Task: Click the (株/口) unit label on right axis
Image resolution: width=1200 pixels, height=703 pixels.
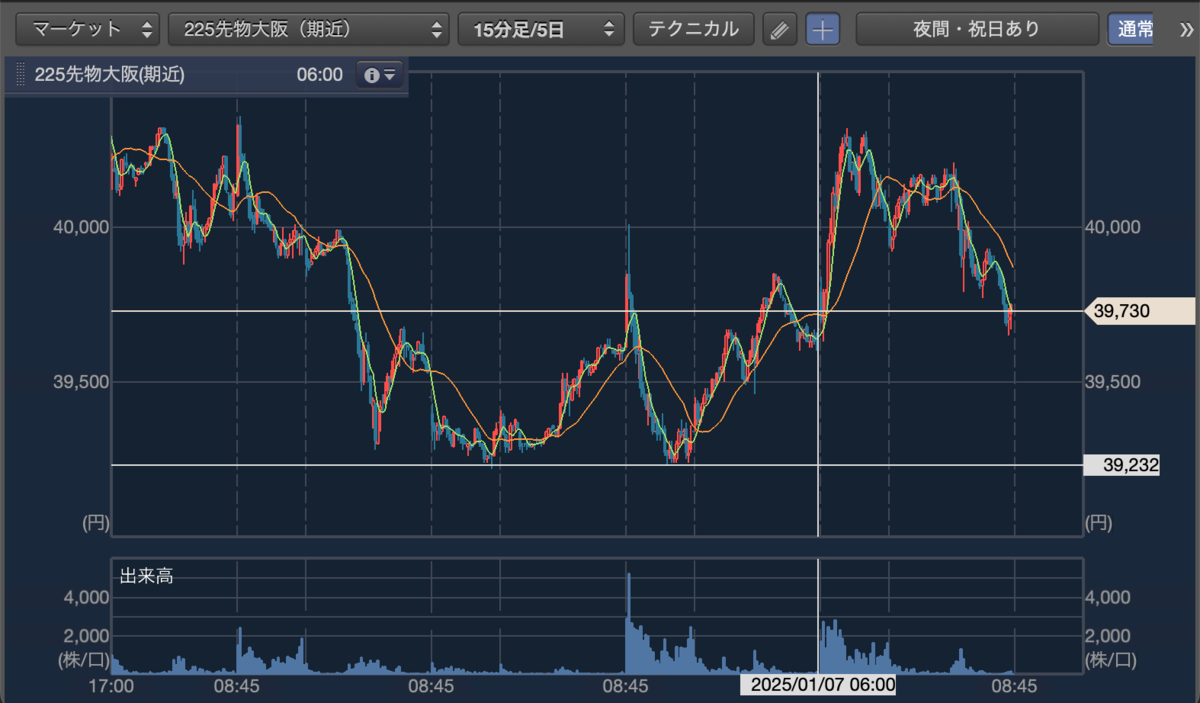Action: coord(1110,660)
